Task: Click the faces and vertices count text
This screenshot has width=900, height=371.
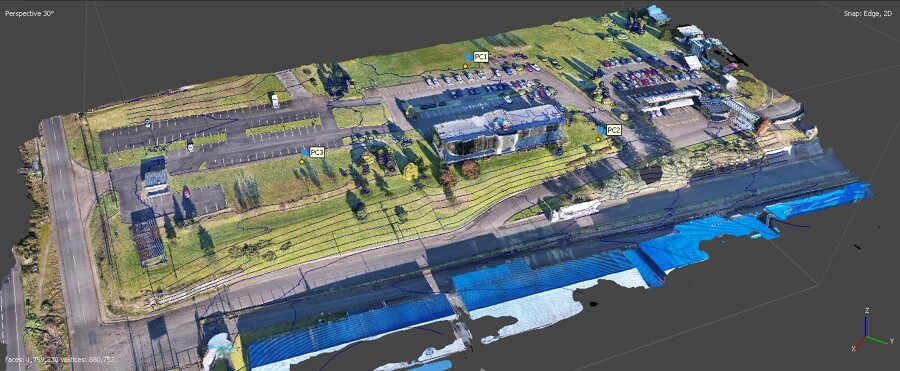Action: pos(60,360)
